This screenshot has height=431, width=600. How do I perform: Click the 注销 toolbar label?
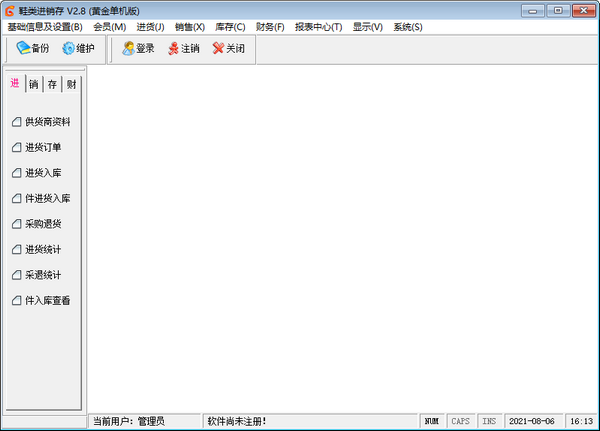pyautogui.click(x=190, y=49)
